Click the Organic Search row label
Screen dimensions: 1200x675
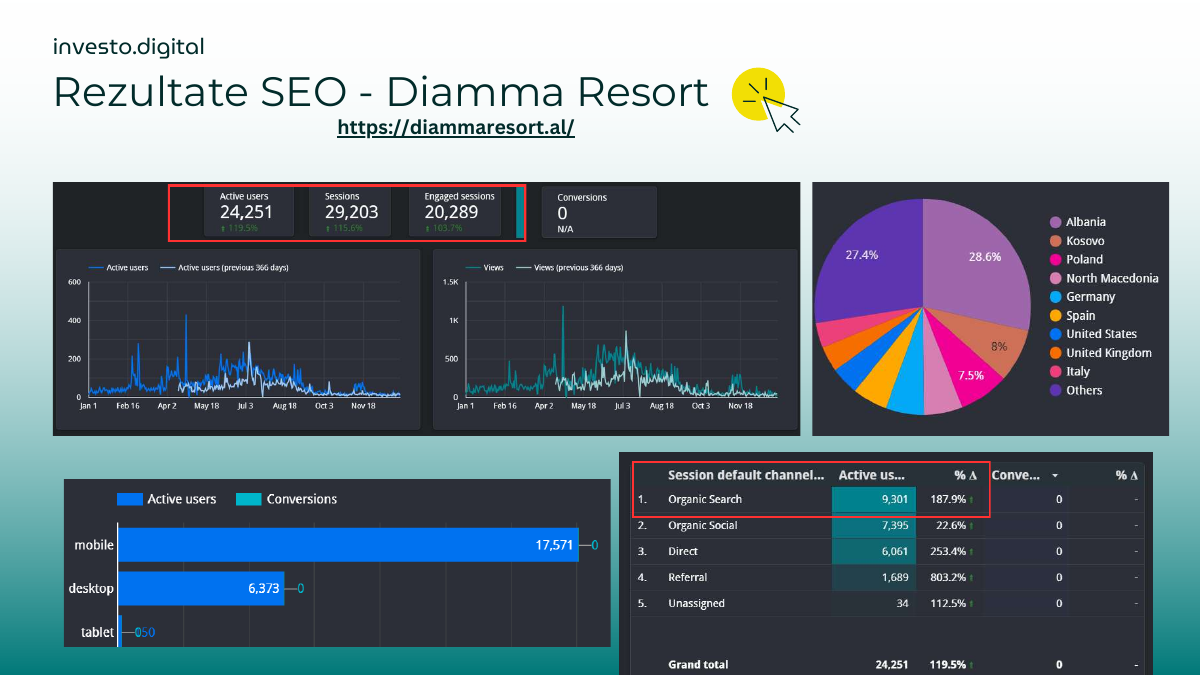click(705, 499)
